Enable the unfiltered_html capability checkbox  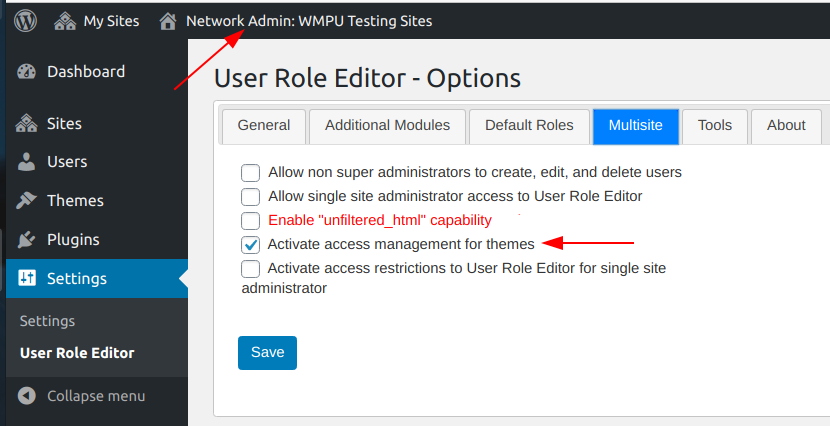point(250,221)
